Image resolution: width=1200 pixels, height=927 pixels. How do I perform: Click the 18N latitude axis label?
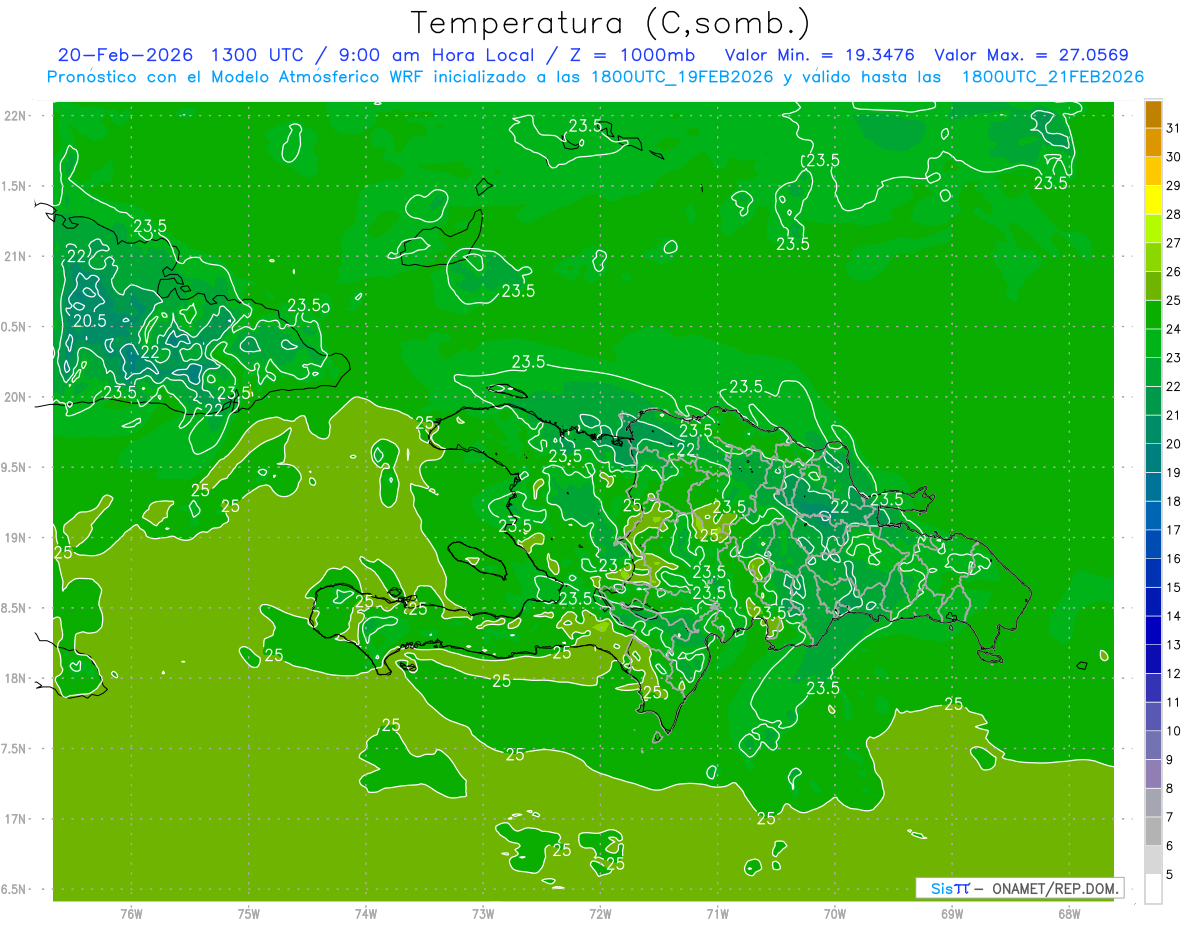point(17,678)
